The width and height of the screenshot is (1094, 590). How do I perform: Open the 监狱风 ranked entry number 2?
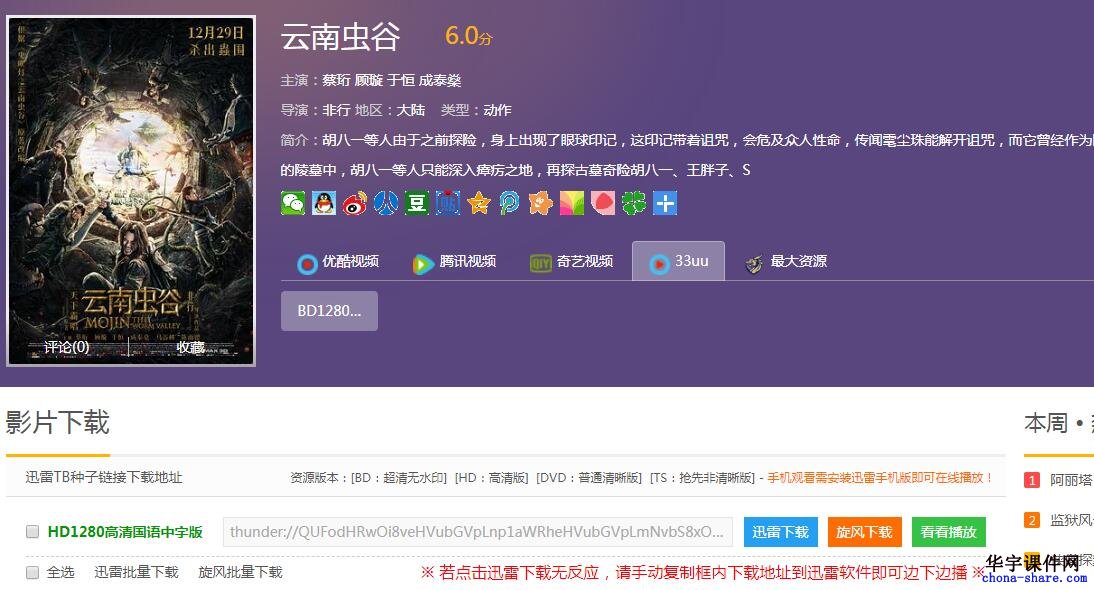[1071, 520]
